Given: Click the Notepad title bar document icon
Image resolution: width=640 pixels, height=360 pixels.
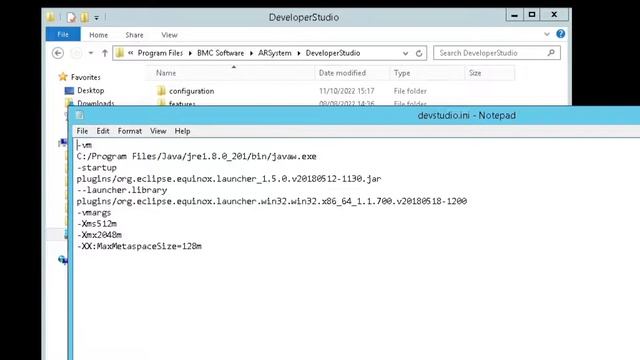Looking at the screenshot, I should [80, 116].
